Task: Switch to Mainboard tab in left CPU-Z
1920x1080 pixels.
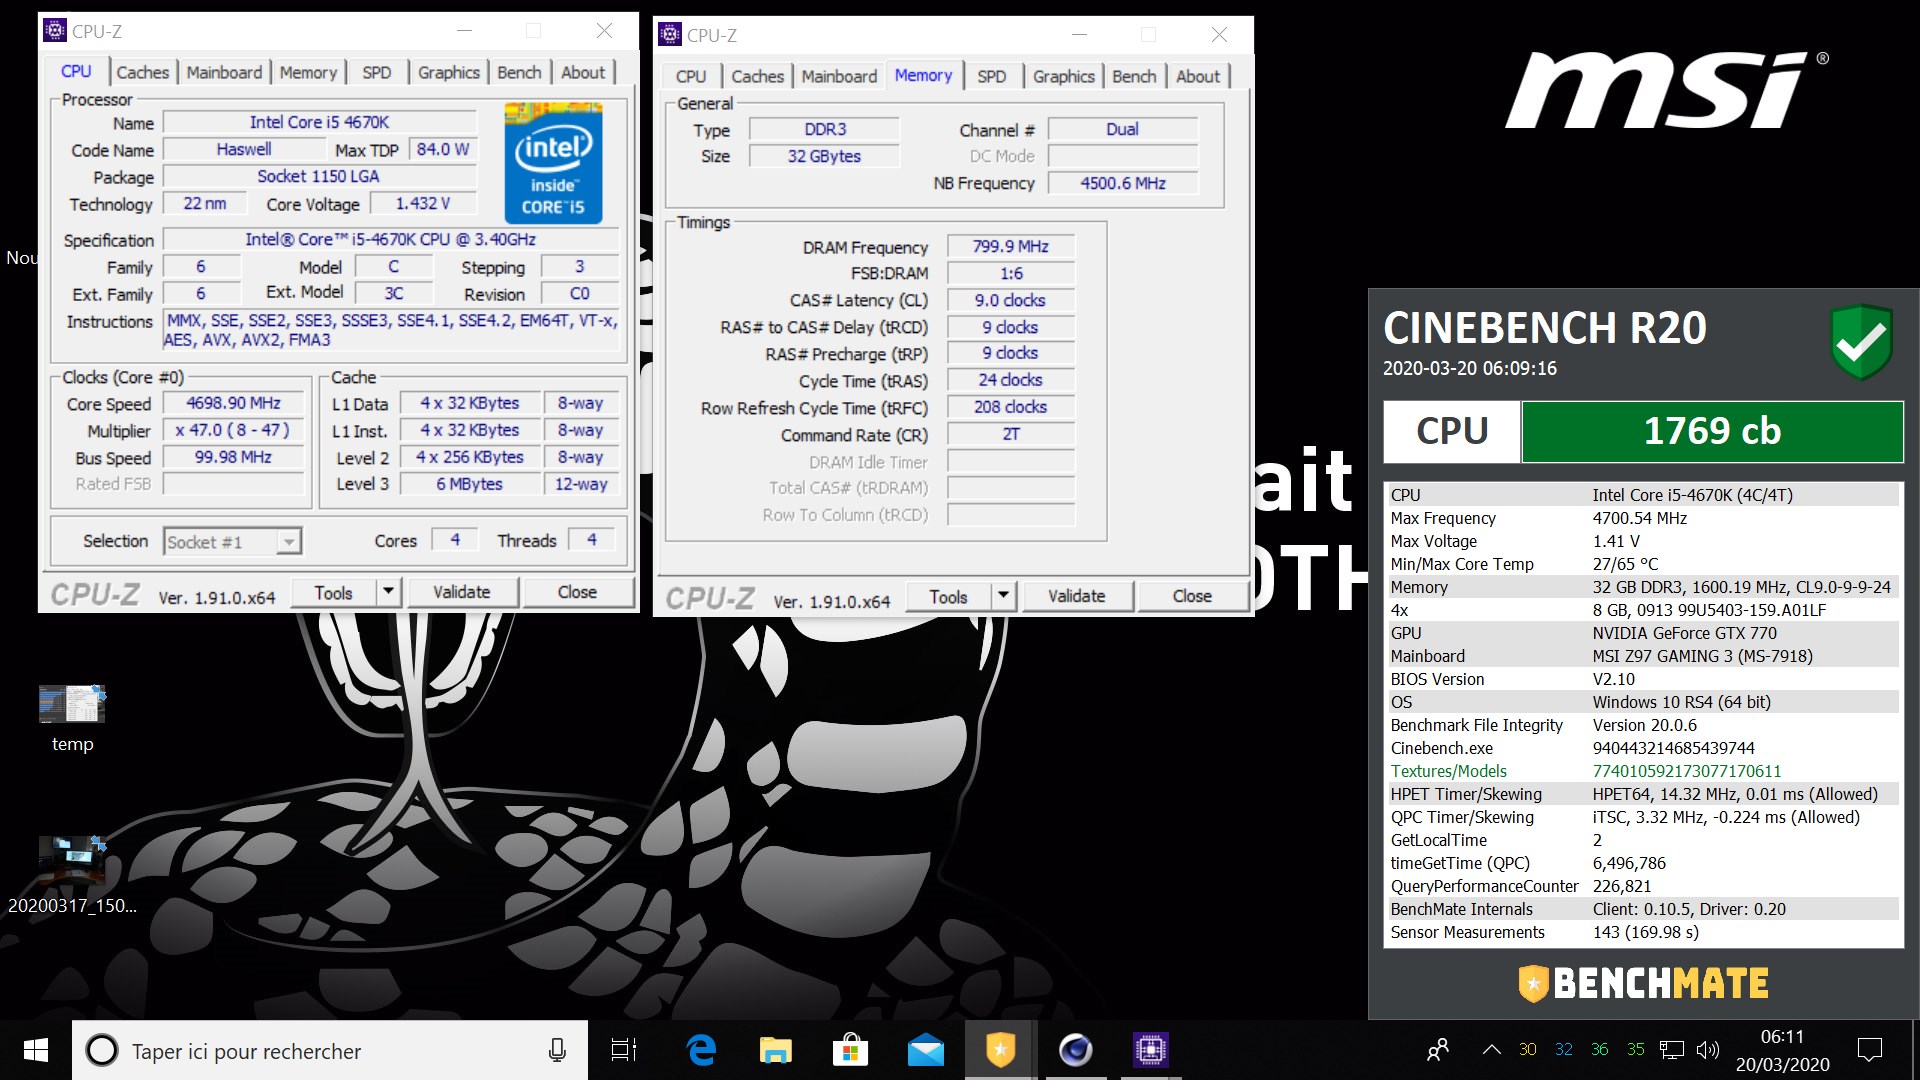Action: pos(224,72)
